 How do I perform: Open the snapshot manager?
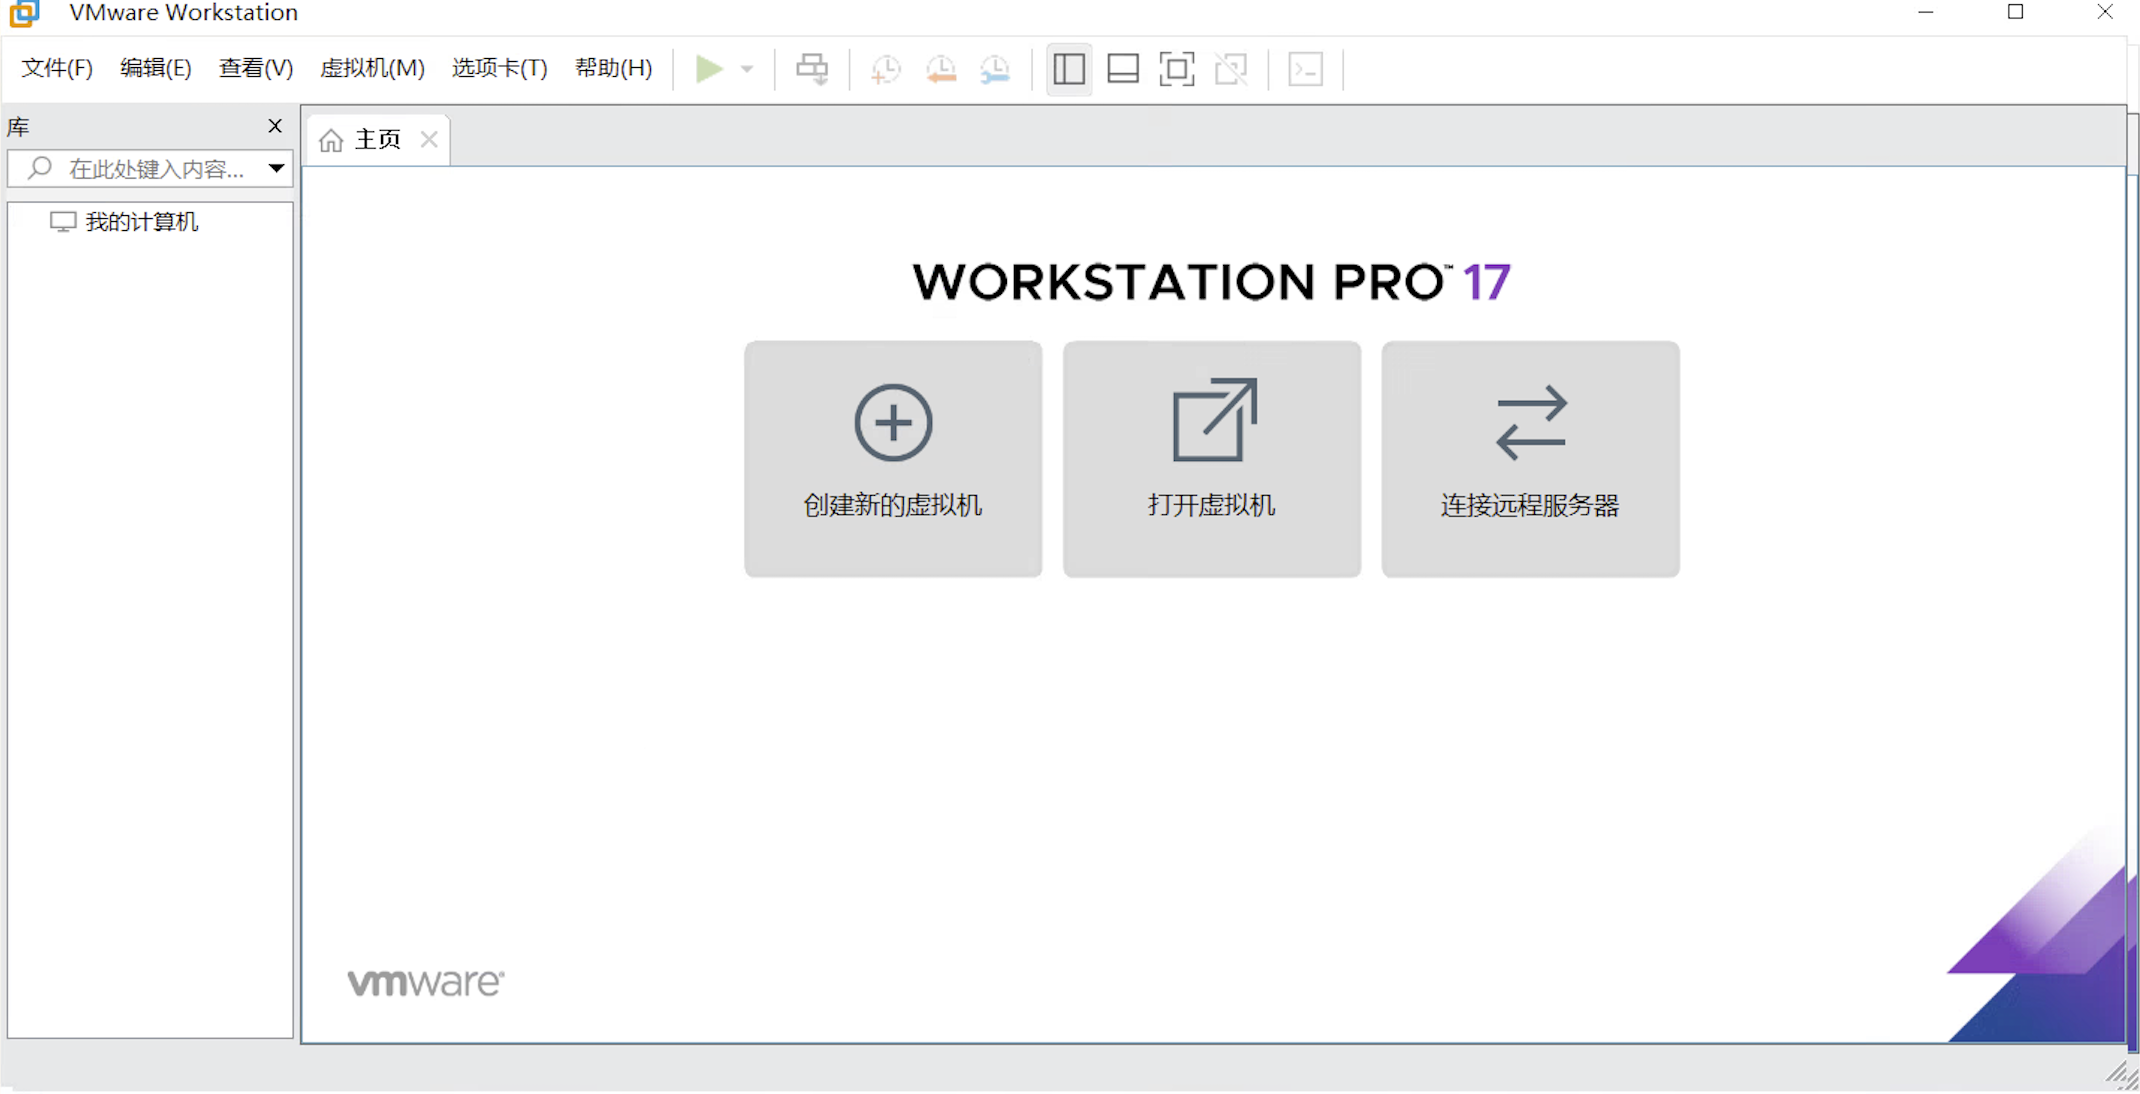click(x=995, y=68)
